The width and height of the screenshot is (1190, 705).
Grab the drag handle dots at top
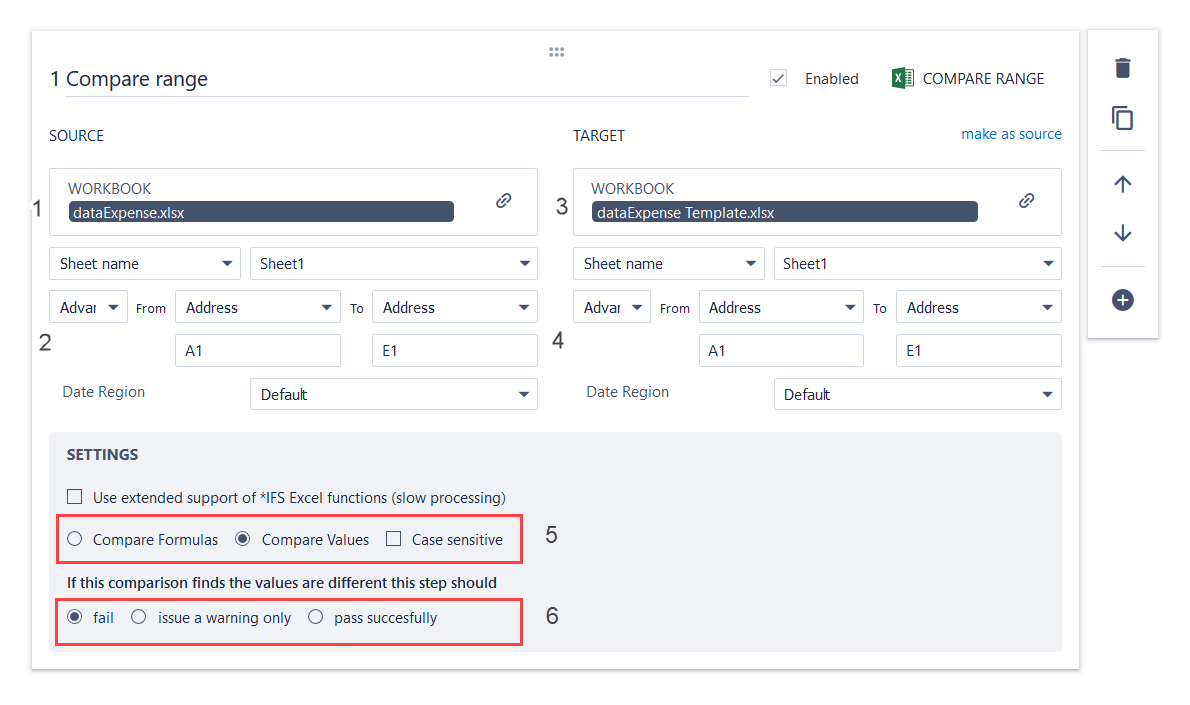557,52
